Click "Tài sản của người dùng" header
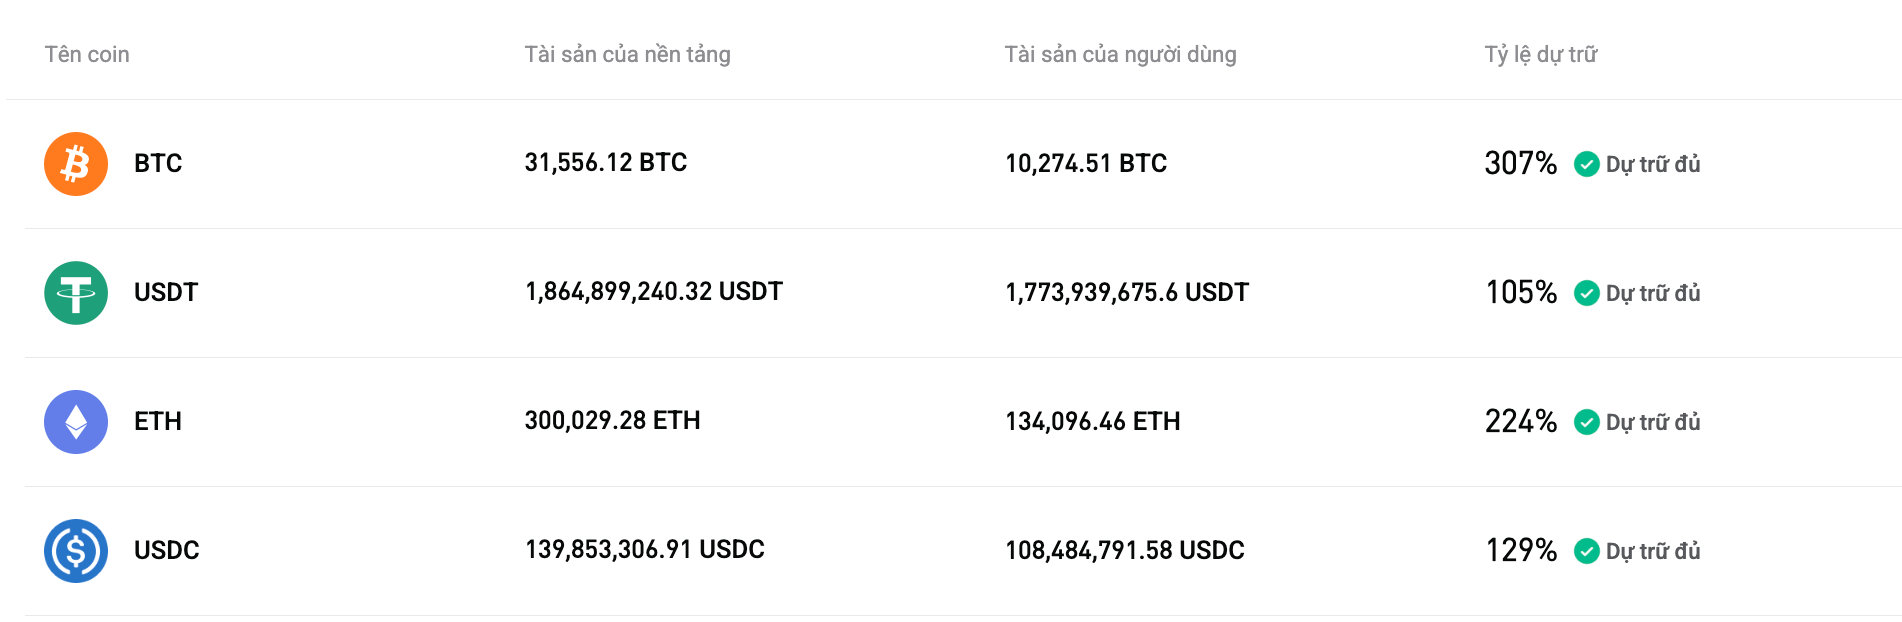1902x622 pixels. [1120, 55]
